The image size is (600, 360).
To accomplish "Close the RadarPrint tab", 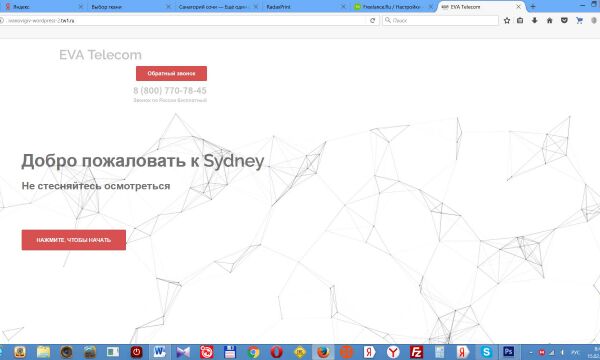I will tap(343, 7).
